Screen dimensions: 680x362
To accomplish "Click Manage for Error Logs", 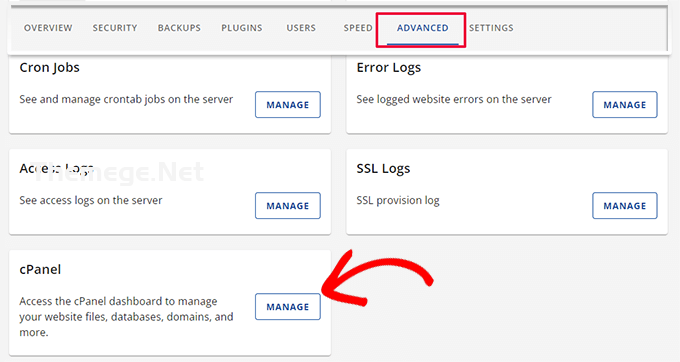I will point(624,104).
